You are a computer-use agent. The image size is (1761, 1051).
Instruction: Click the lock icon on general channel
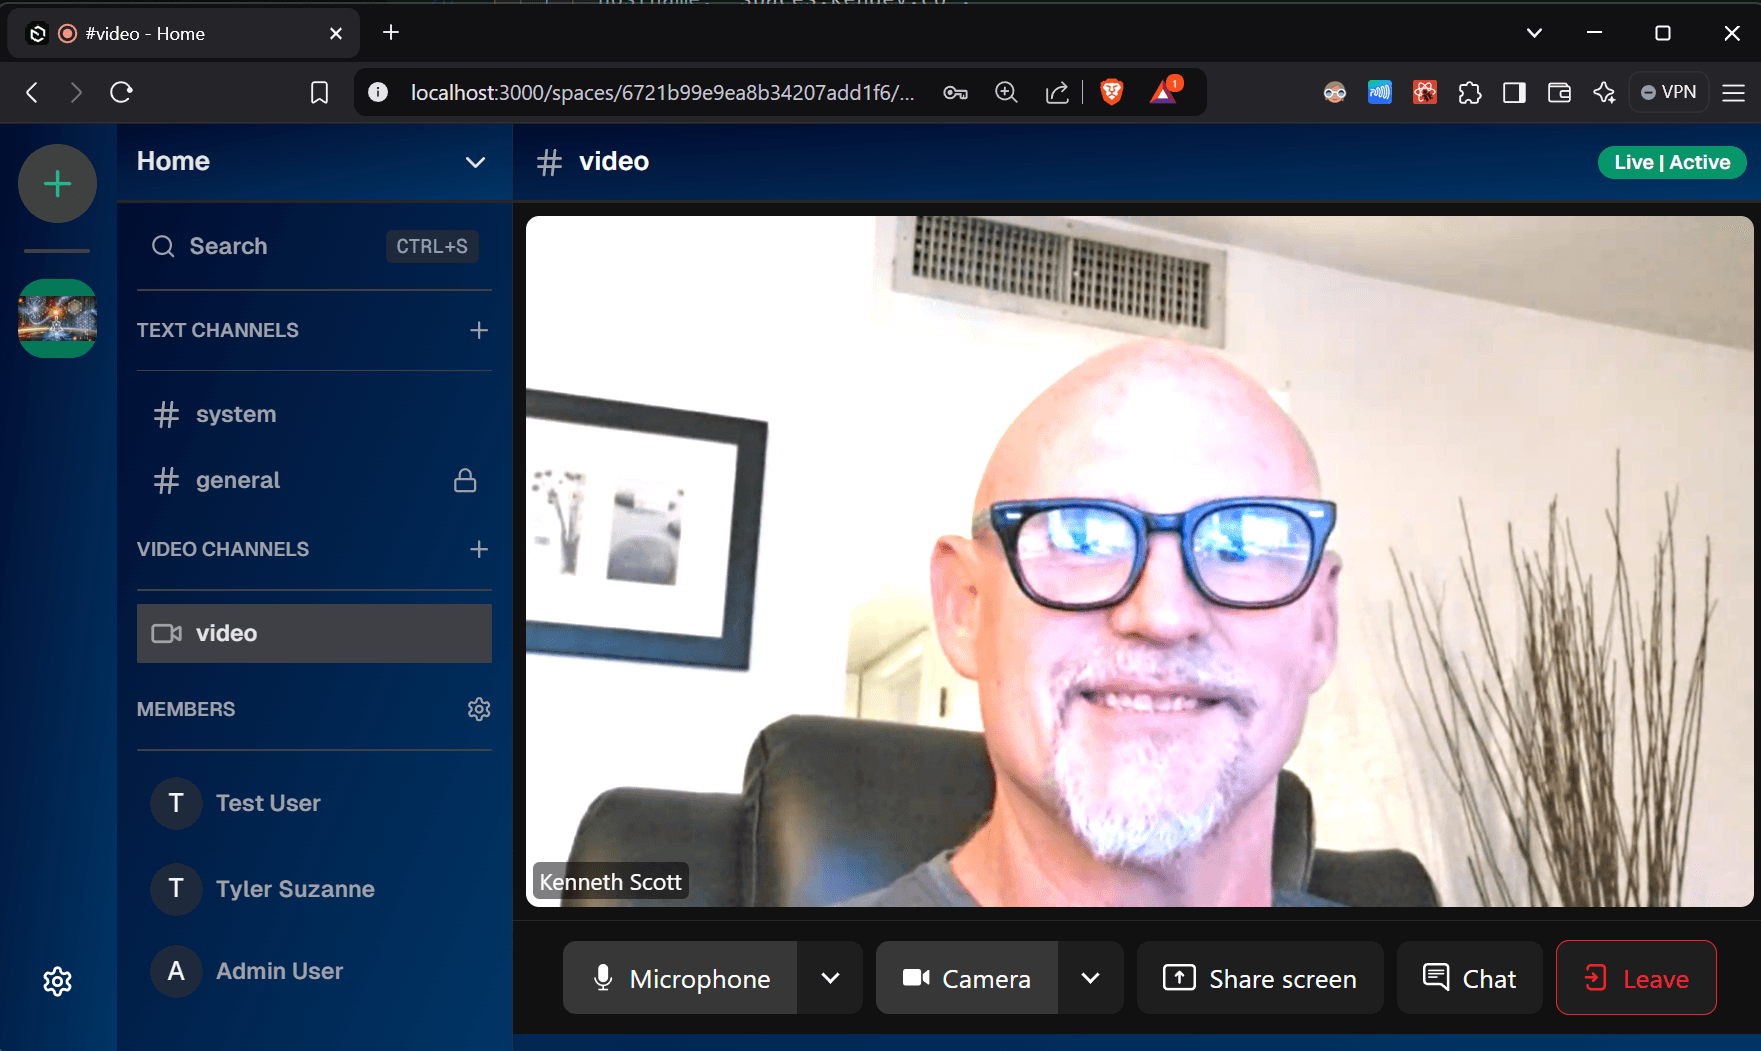click(465, 480)
